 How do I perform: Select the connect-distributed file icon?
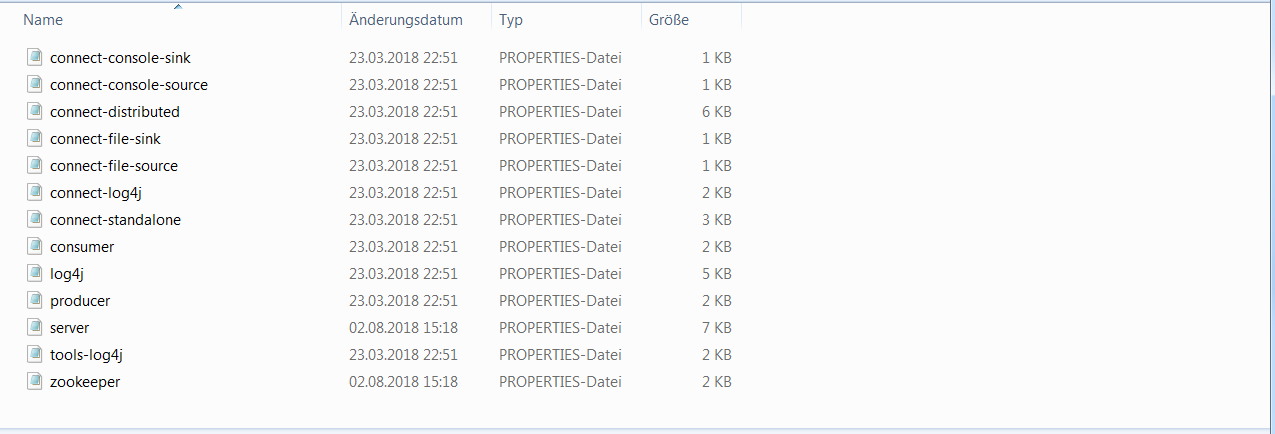pyautogui.click(x=35, y=111)
